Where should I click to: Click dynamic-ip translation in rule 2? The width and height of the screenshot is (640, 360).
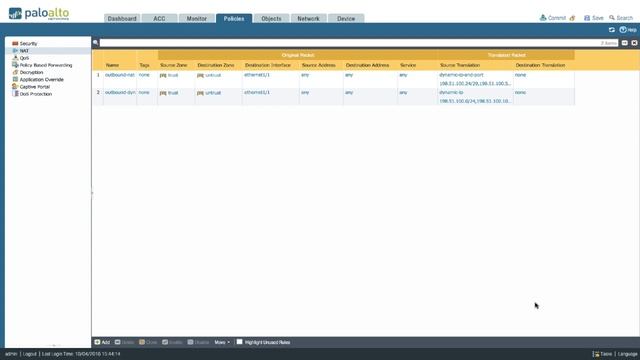pyautogui.click(x=451, y=93)
